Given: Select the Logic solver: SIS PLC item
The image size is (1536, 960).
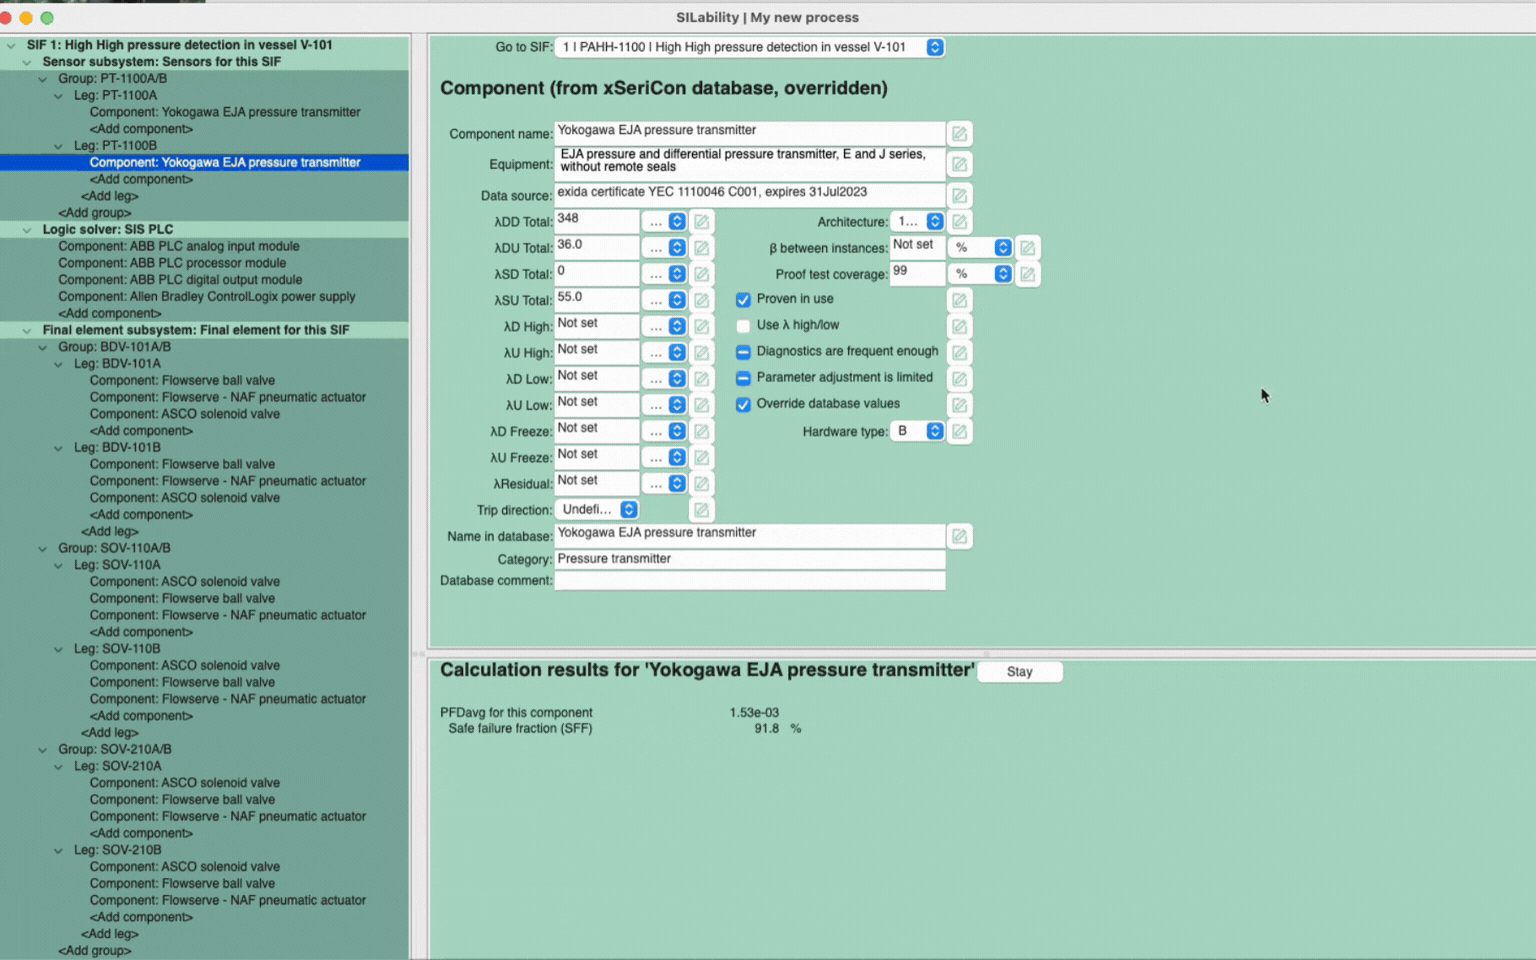Looking at the screenshot, I should tap(107, 229).
